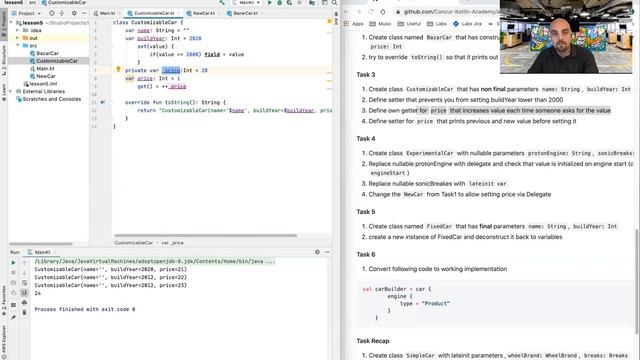Click the editor horizontal scrollbar
The height and width of the screenshot is (360, 640).
coord(206,236)
